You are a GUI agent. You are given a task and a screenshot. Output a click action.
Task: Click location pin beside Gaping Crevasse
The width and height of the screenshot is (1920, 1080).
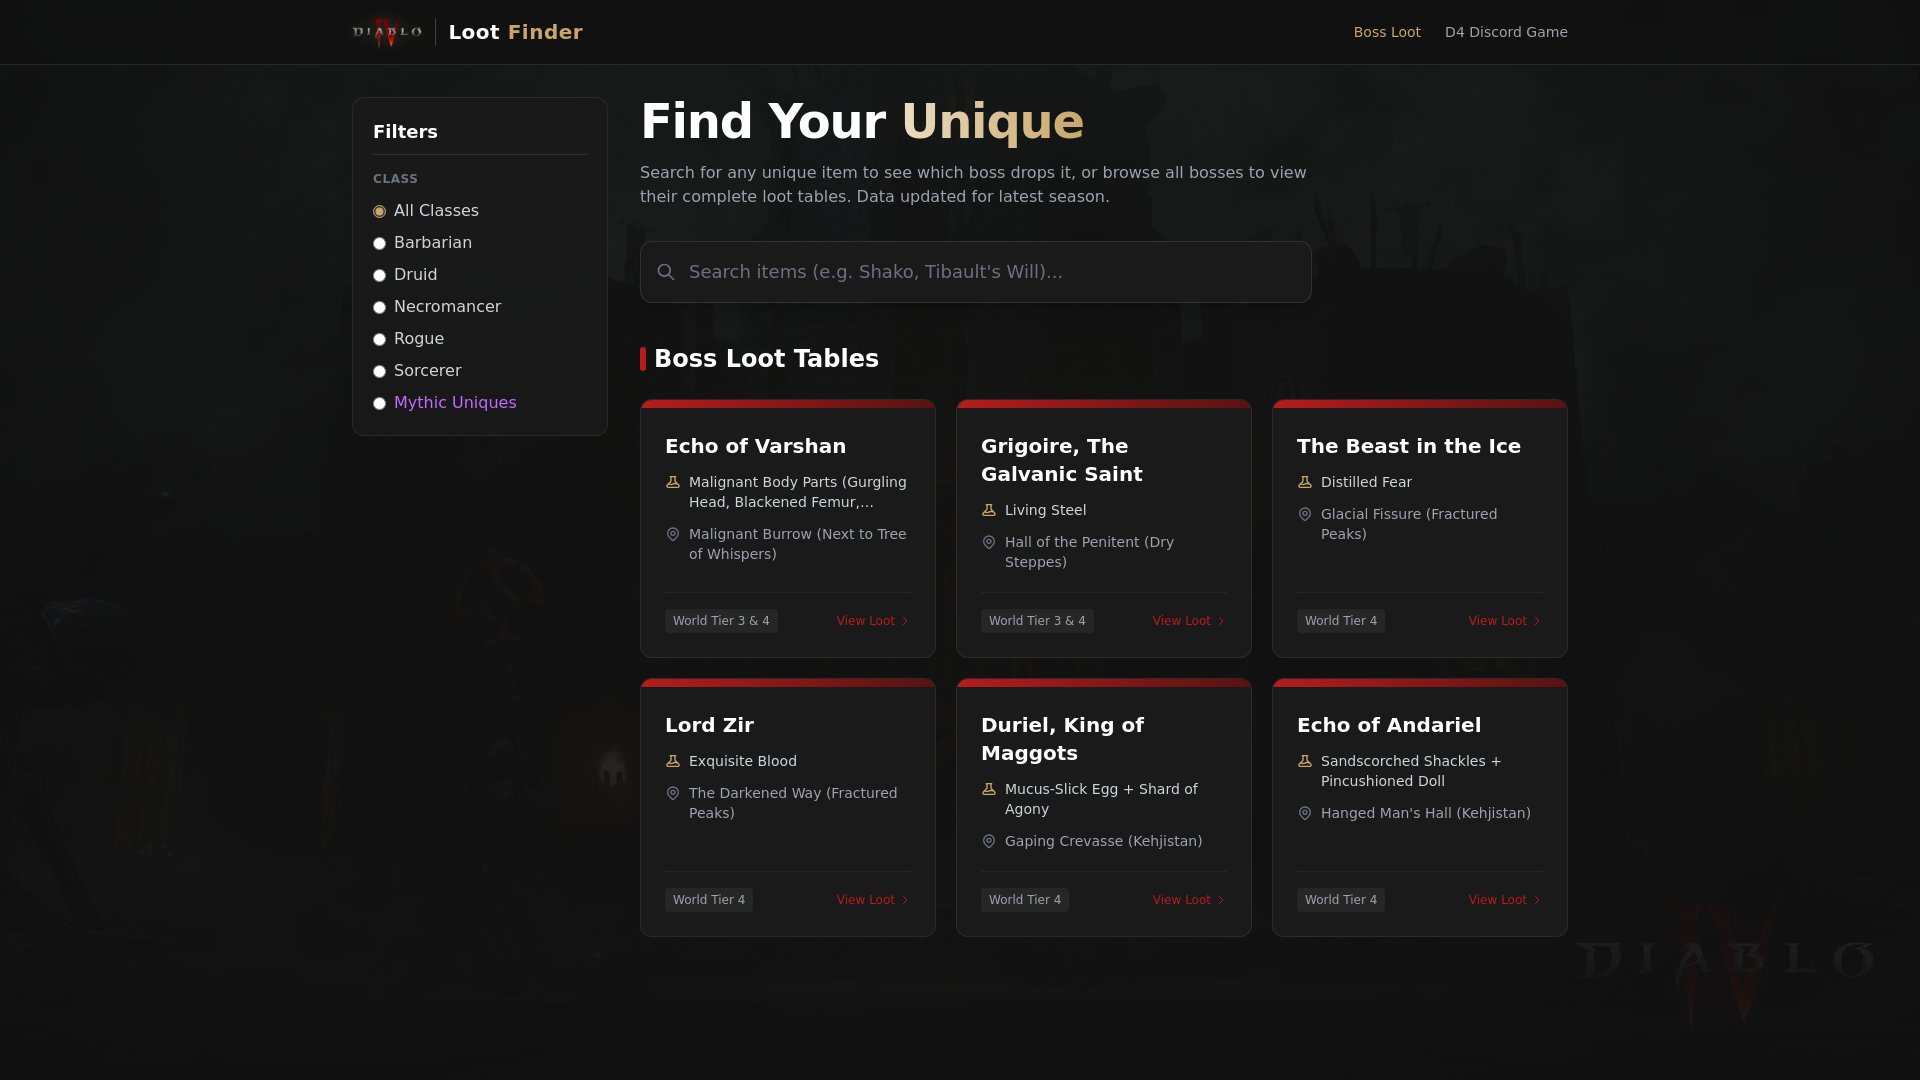coord(989,841)
